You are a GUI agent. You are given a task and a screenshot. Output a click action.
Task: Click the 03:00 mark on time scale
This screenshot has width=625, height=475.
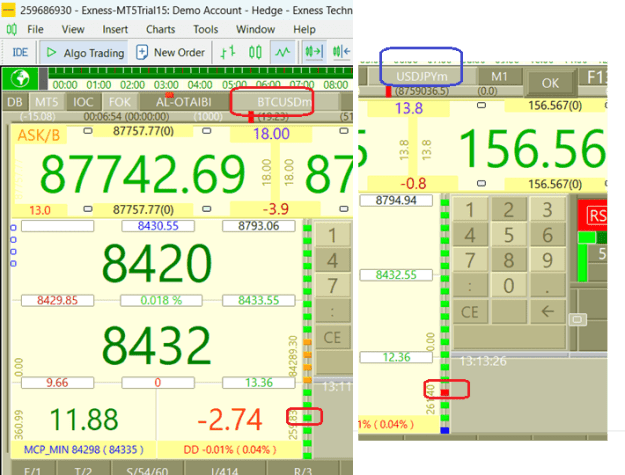pyautogui.click(x=166, y=84)
